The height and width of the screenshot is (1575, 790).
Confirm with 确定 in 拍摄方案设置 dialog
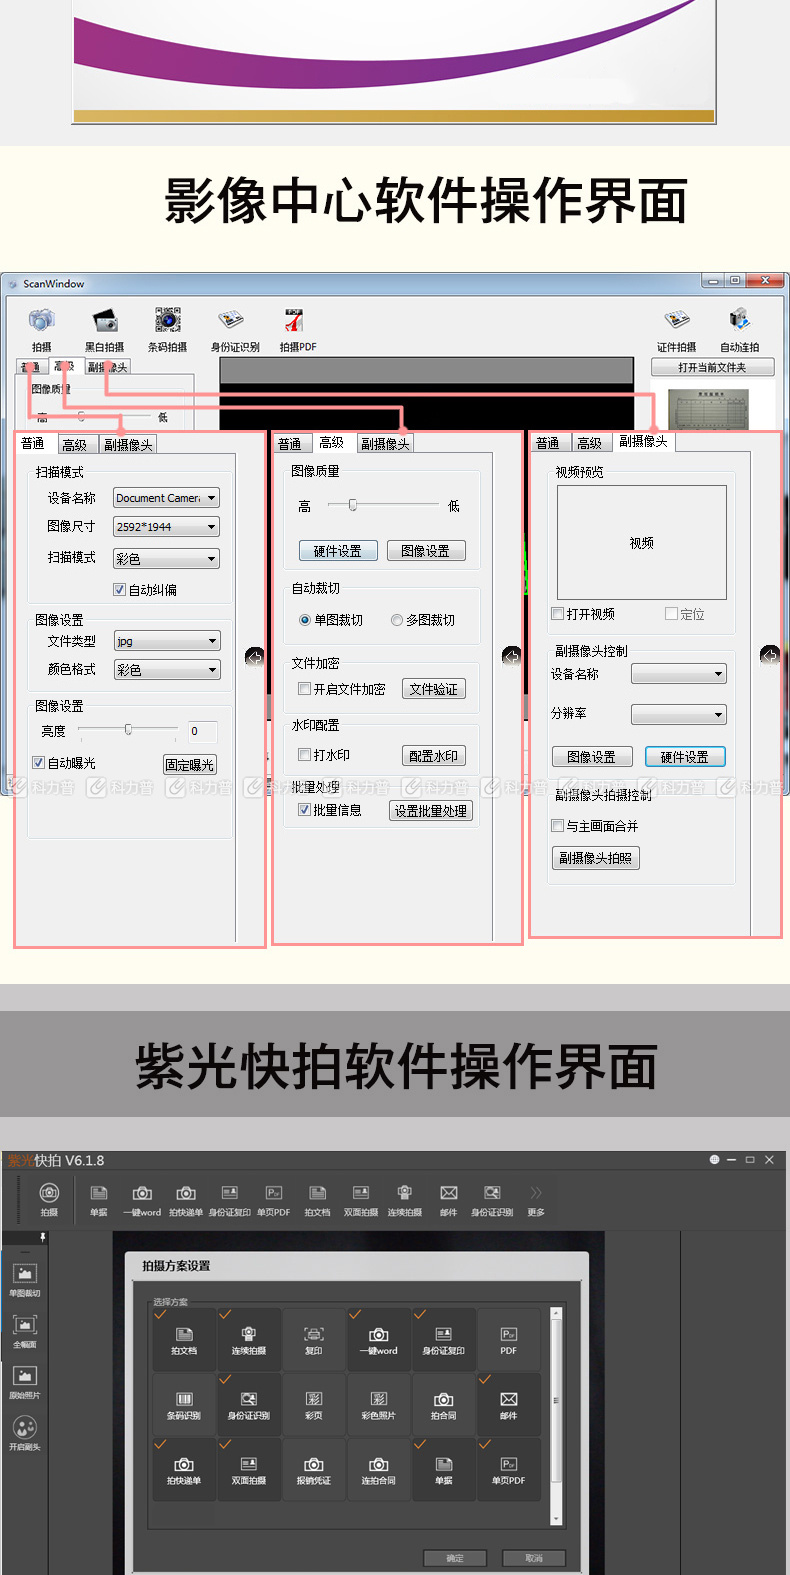[x=455, y=1558]
